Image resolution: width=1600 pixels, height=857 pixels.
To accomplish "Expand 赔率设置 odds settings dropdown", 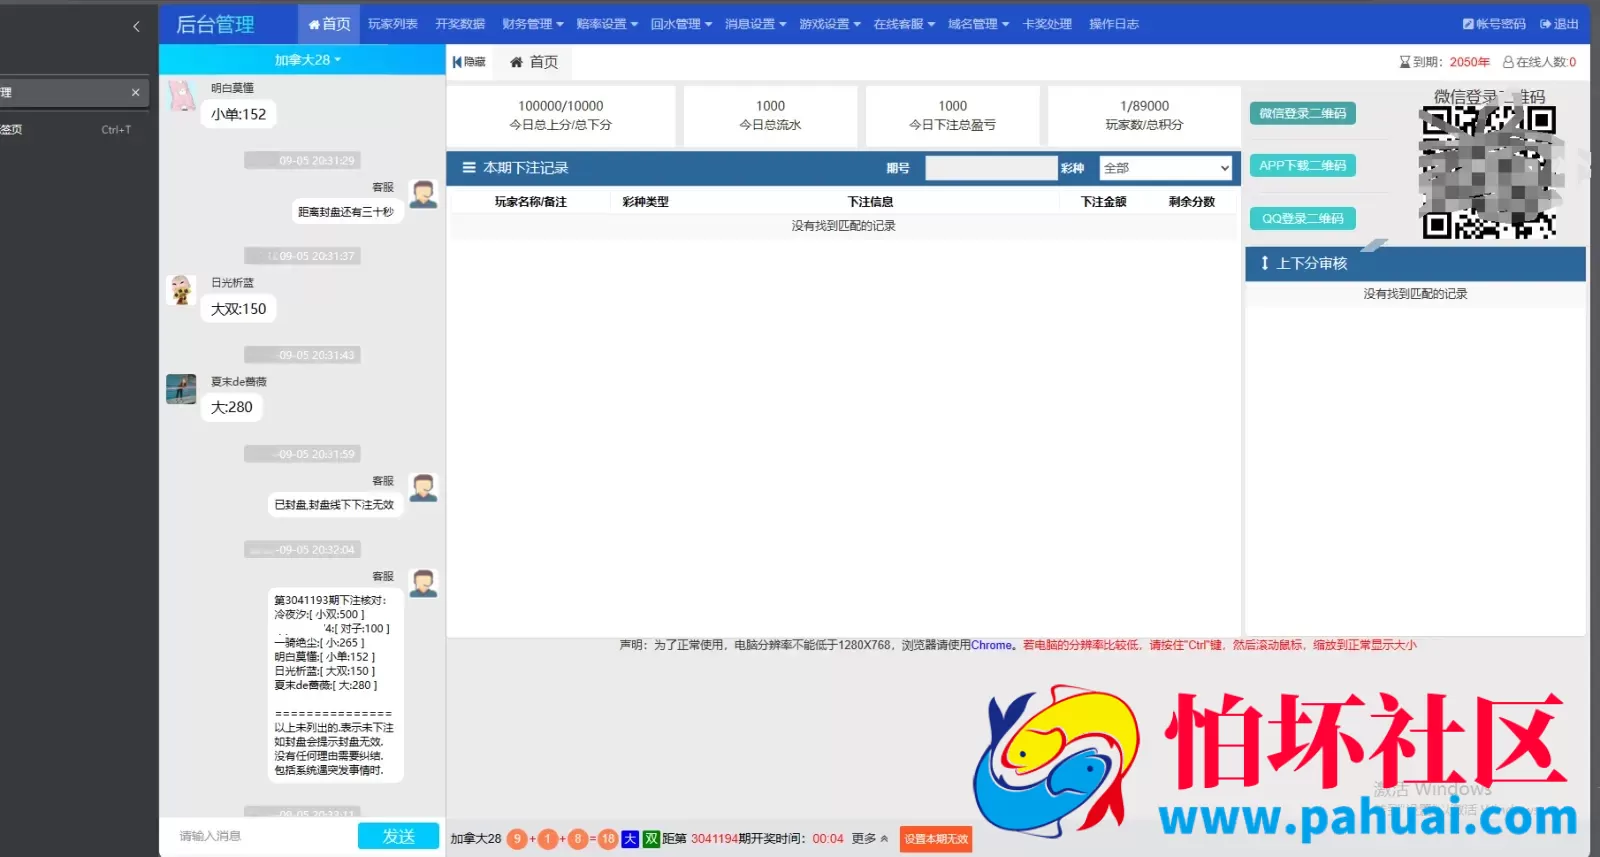I will pos(607,24).
